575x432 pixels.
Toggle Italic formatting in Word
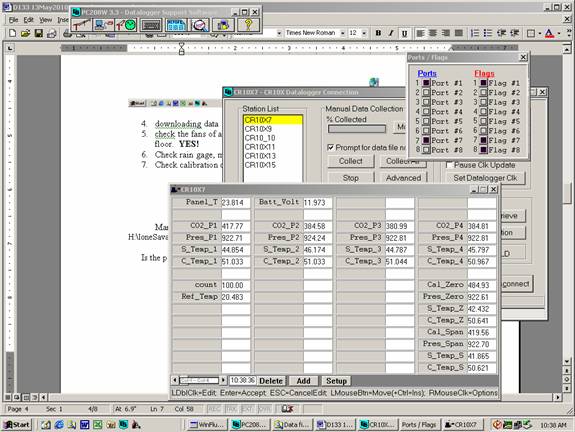(x=391, y=33)
